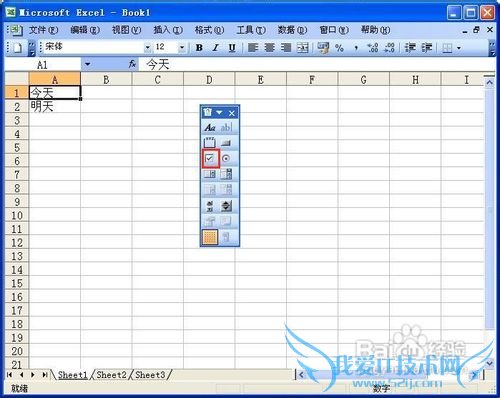Viewport: 500px width, 398px height.
Task: Open the 文件(F) menu
Action: pyautogui.click(x=43, y=30)
